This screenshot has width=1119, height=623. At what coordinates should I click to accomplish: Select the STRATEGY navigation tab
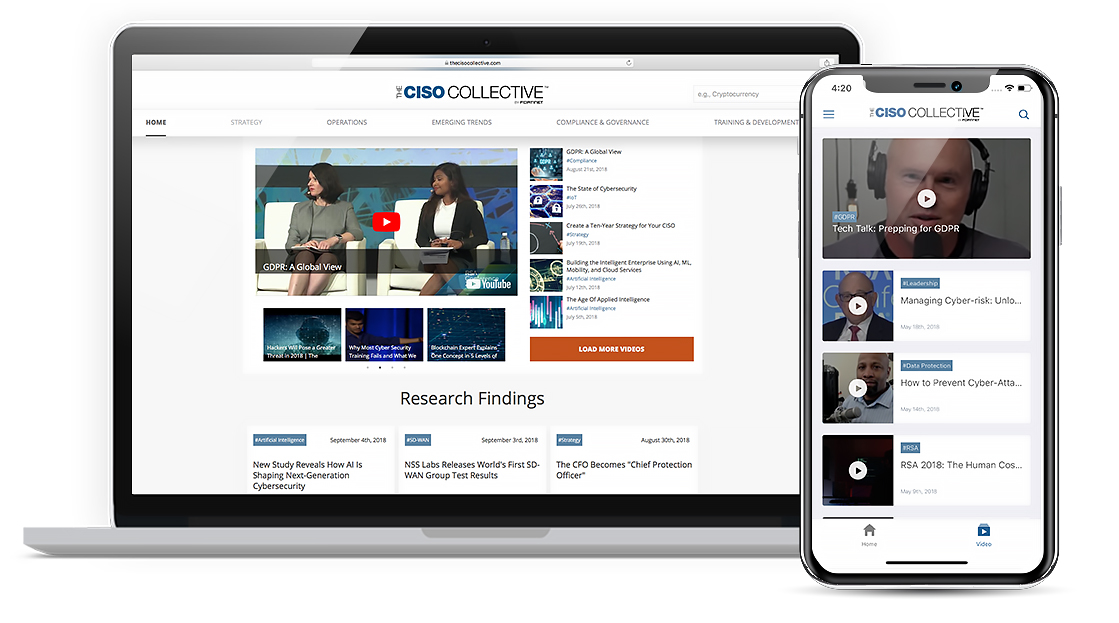click(246, 123)
